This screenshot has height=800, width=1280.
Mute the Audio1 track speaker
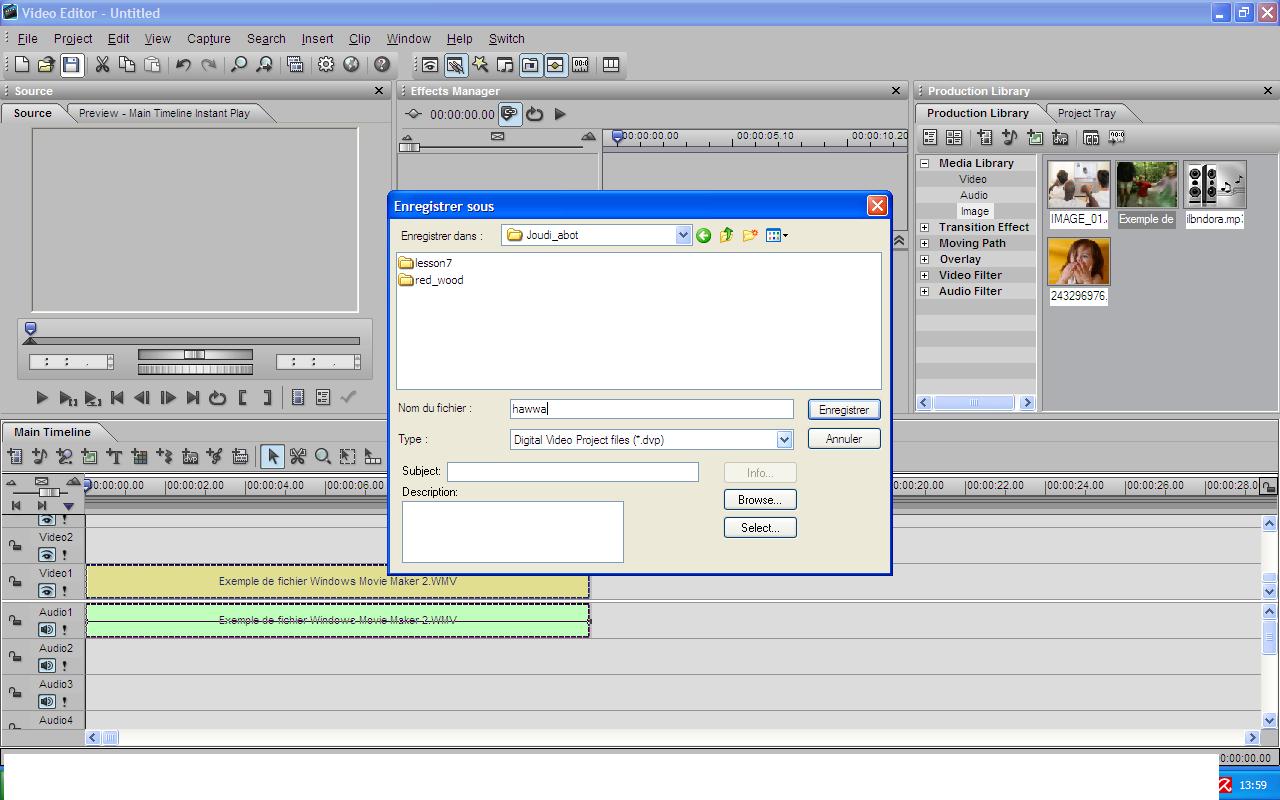click(x=46, y=630)
